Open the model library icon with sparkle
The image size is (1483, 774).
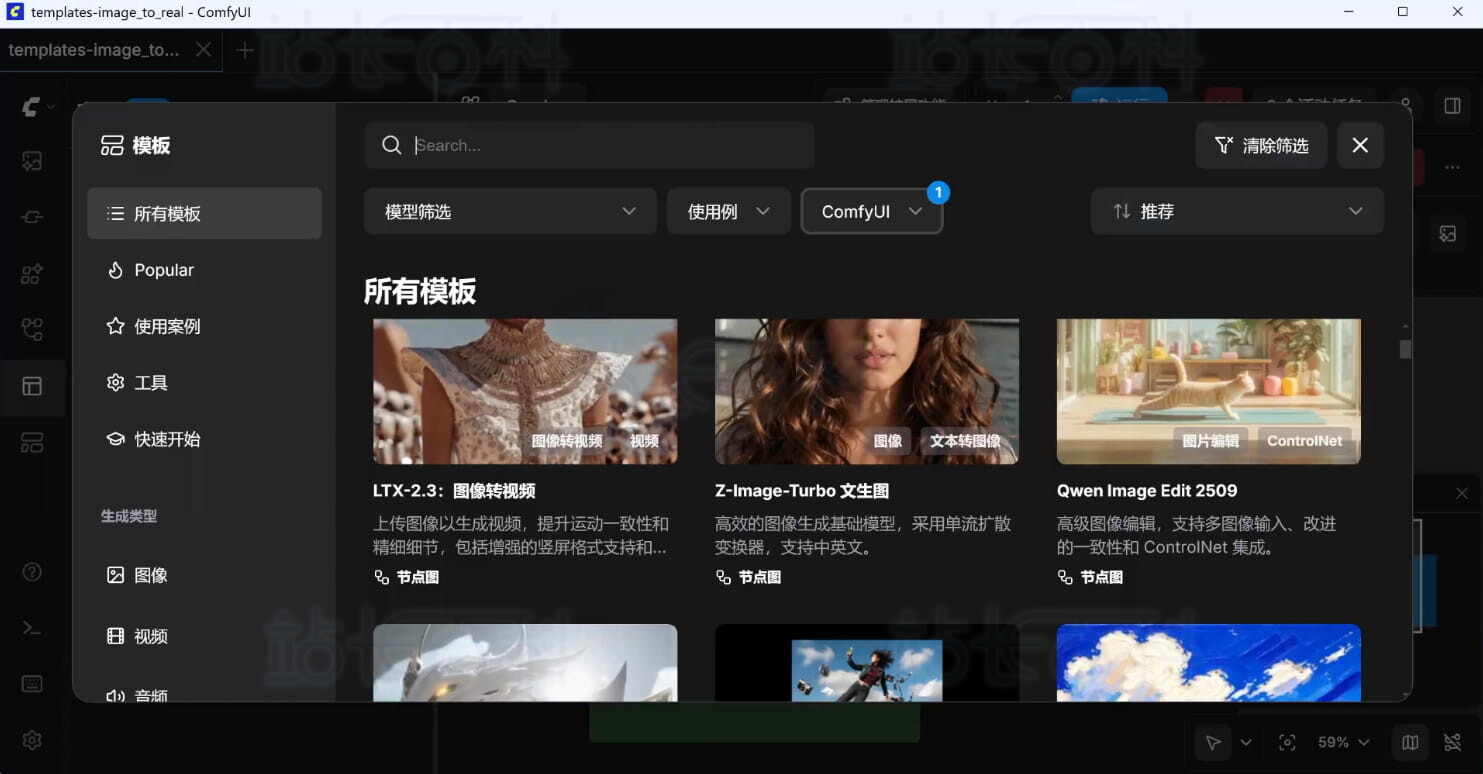32,273
